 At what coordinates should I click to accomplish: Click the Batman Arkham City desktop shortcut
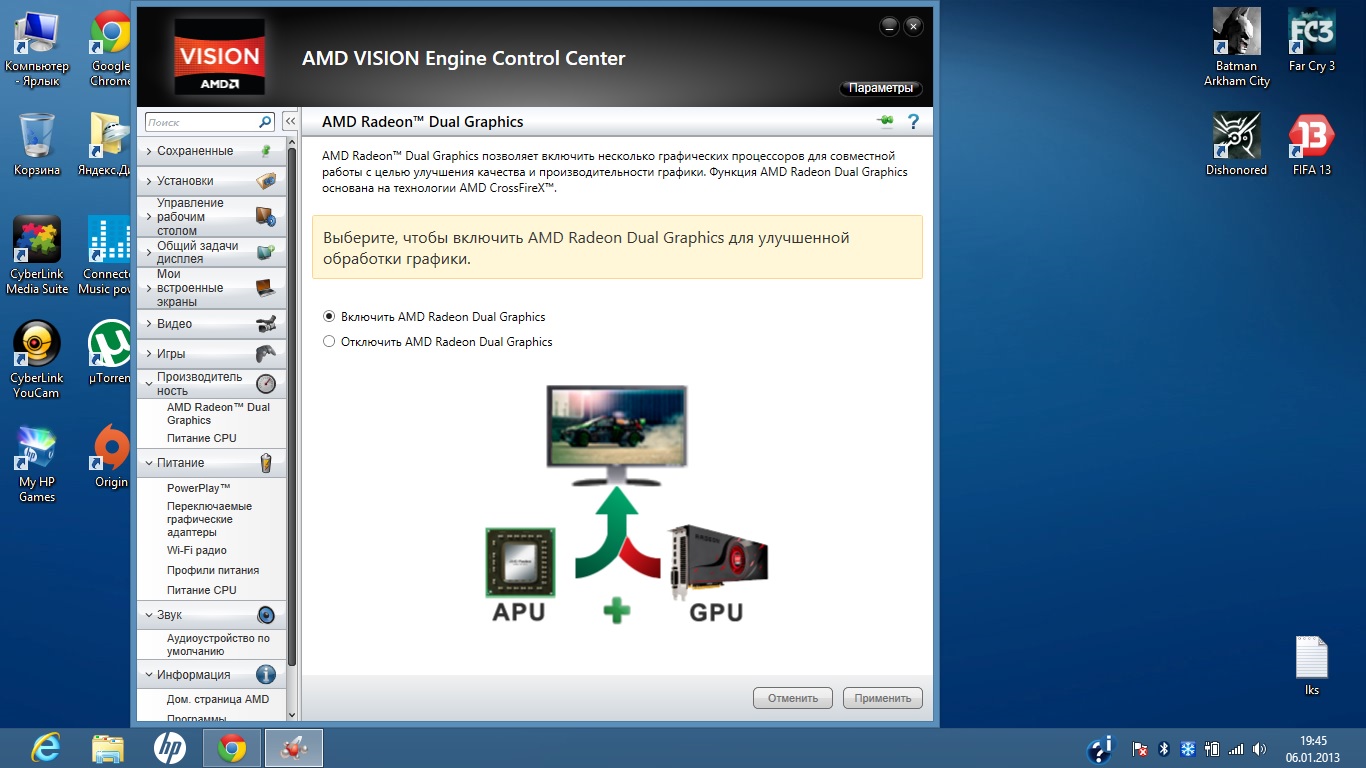click(x=1236, y=47)
